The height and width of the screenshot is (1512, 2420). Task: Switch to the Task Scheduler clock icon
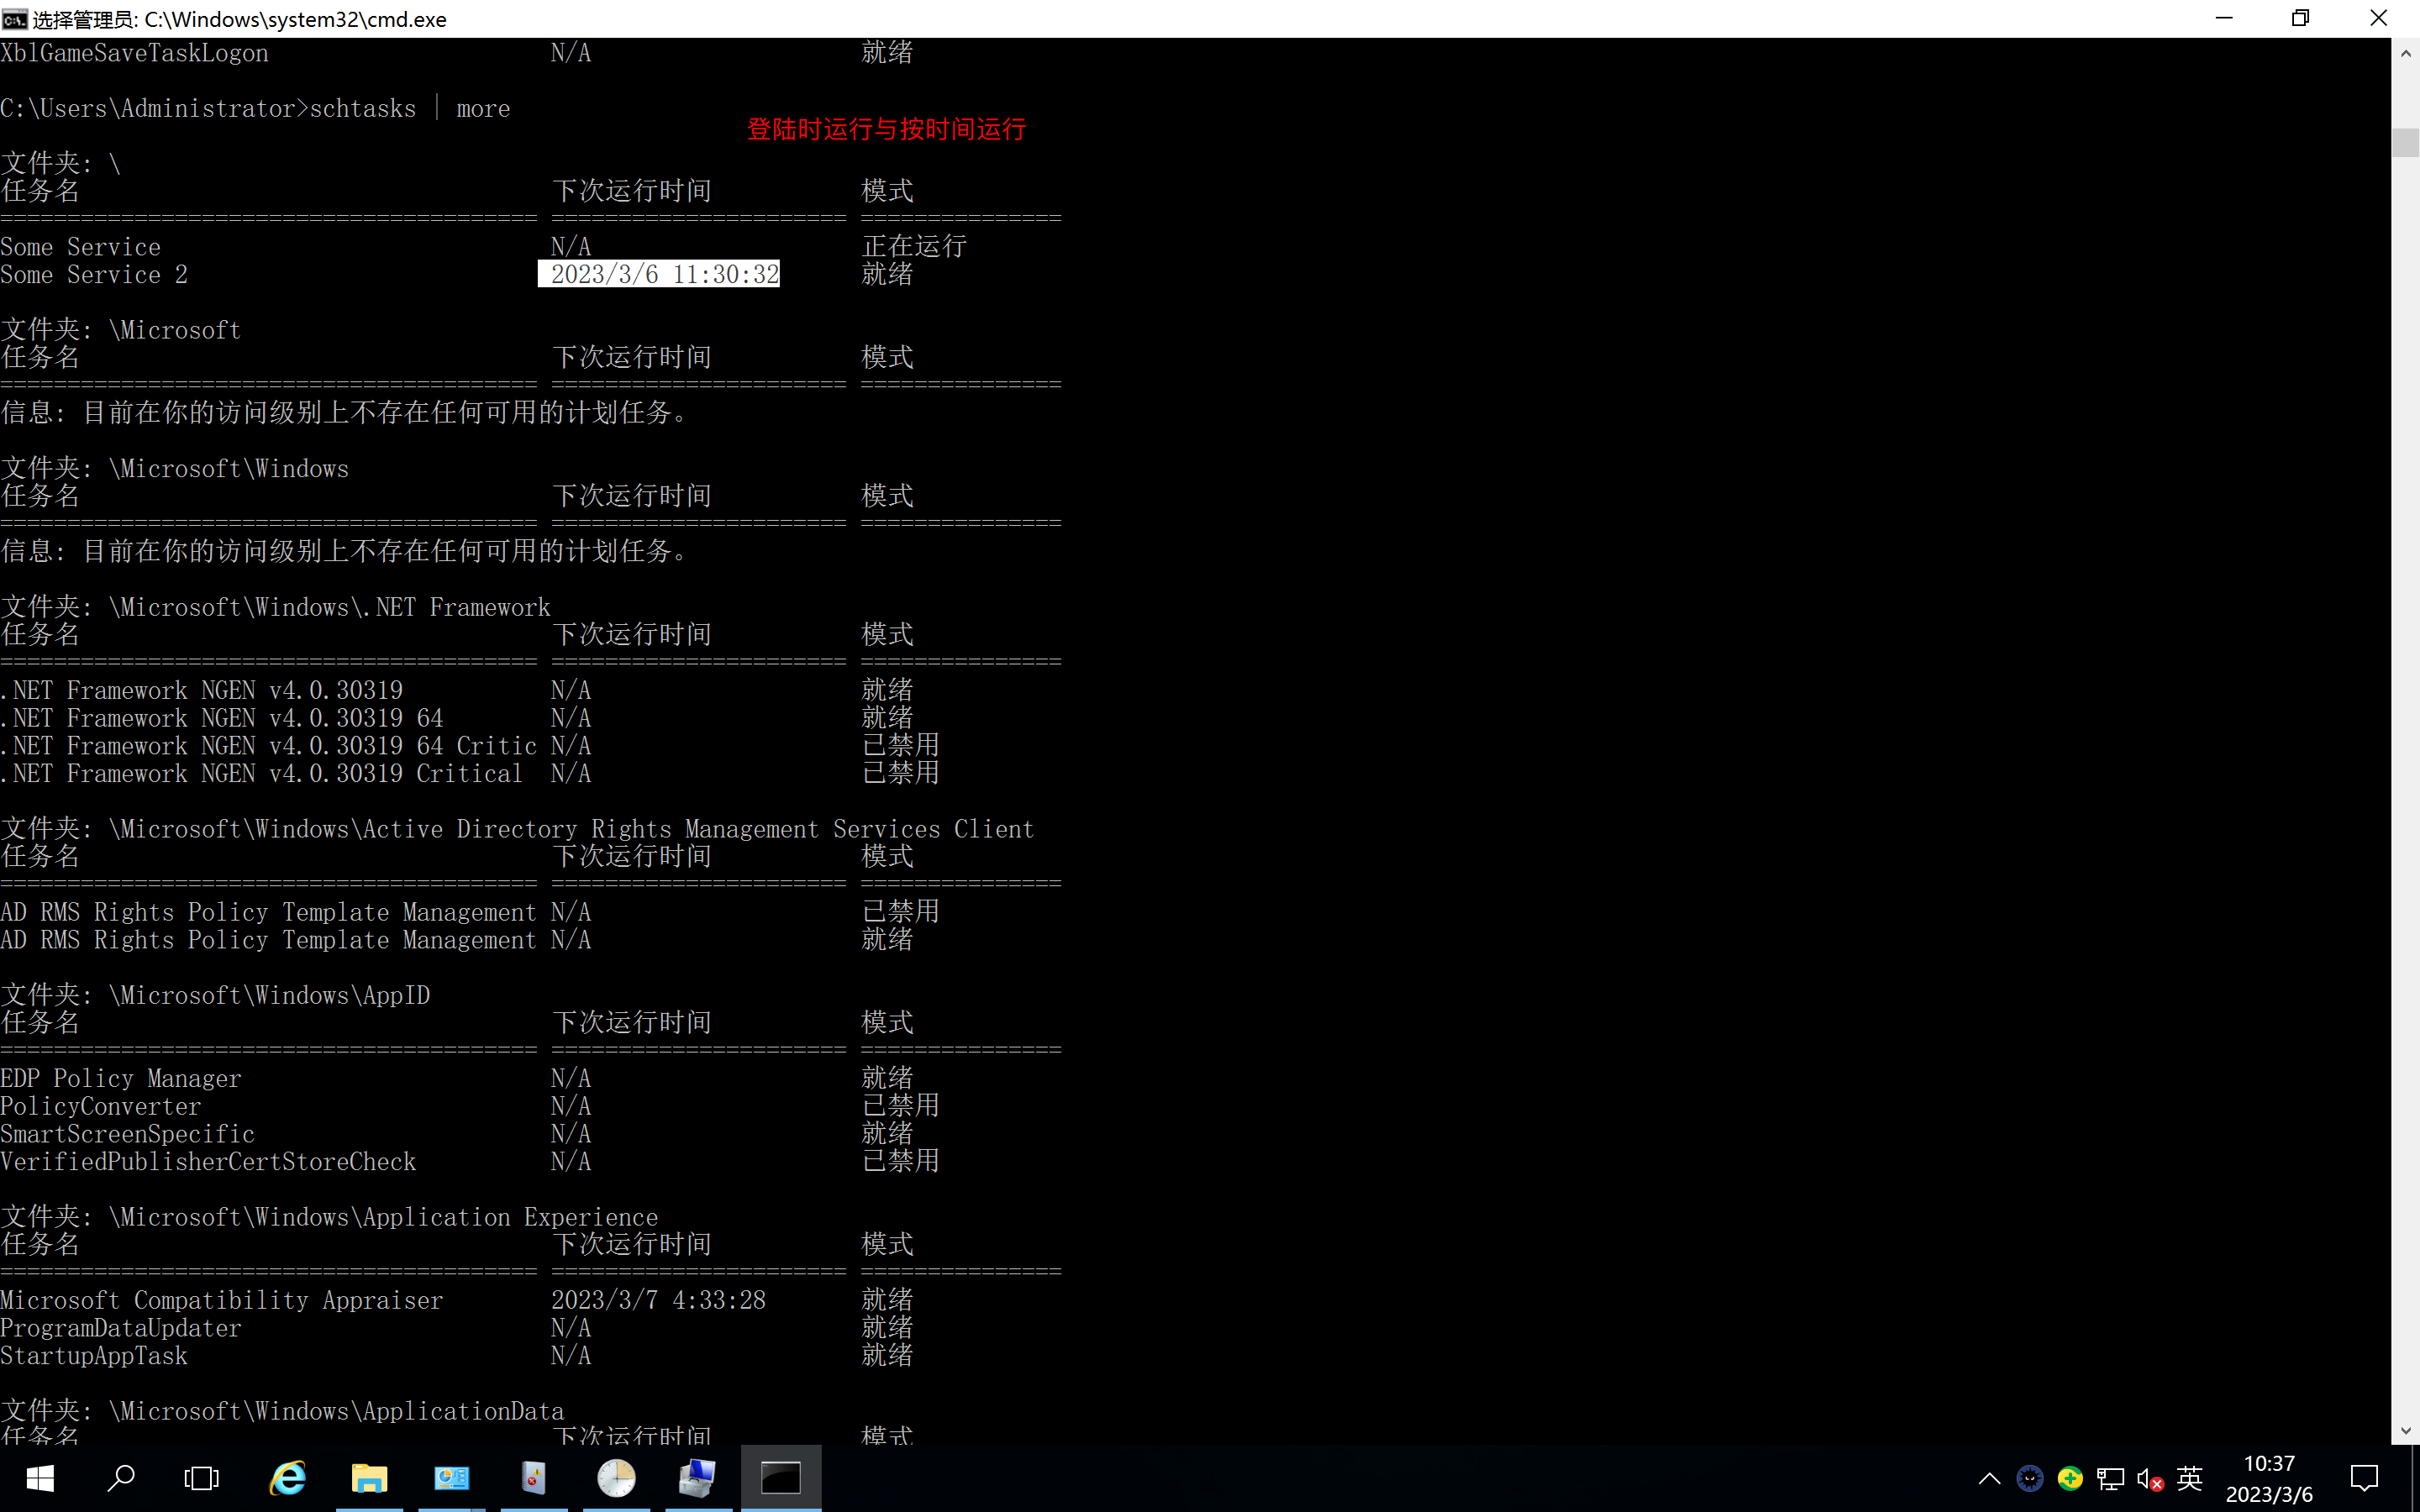click(616, 1478)
